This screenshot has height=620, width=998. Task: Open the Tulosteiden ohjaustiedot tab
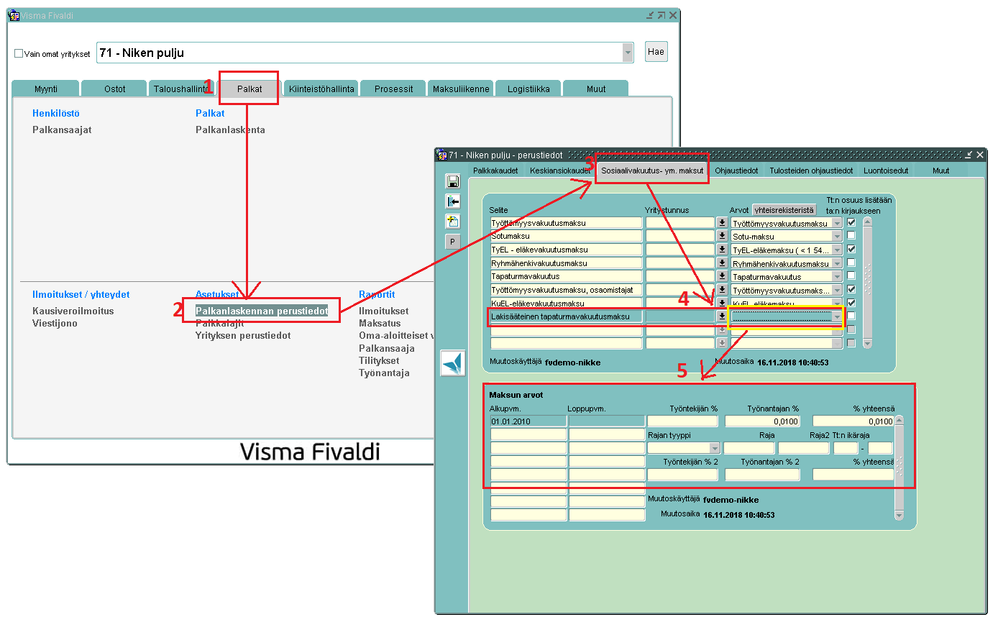811,171
